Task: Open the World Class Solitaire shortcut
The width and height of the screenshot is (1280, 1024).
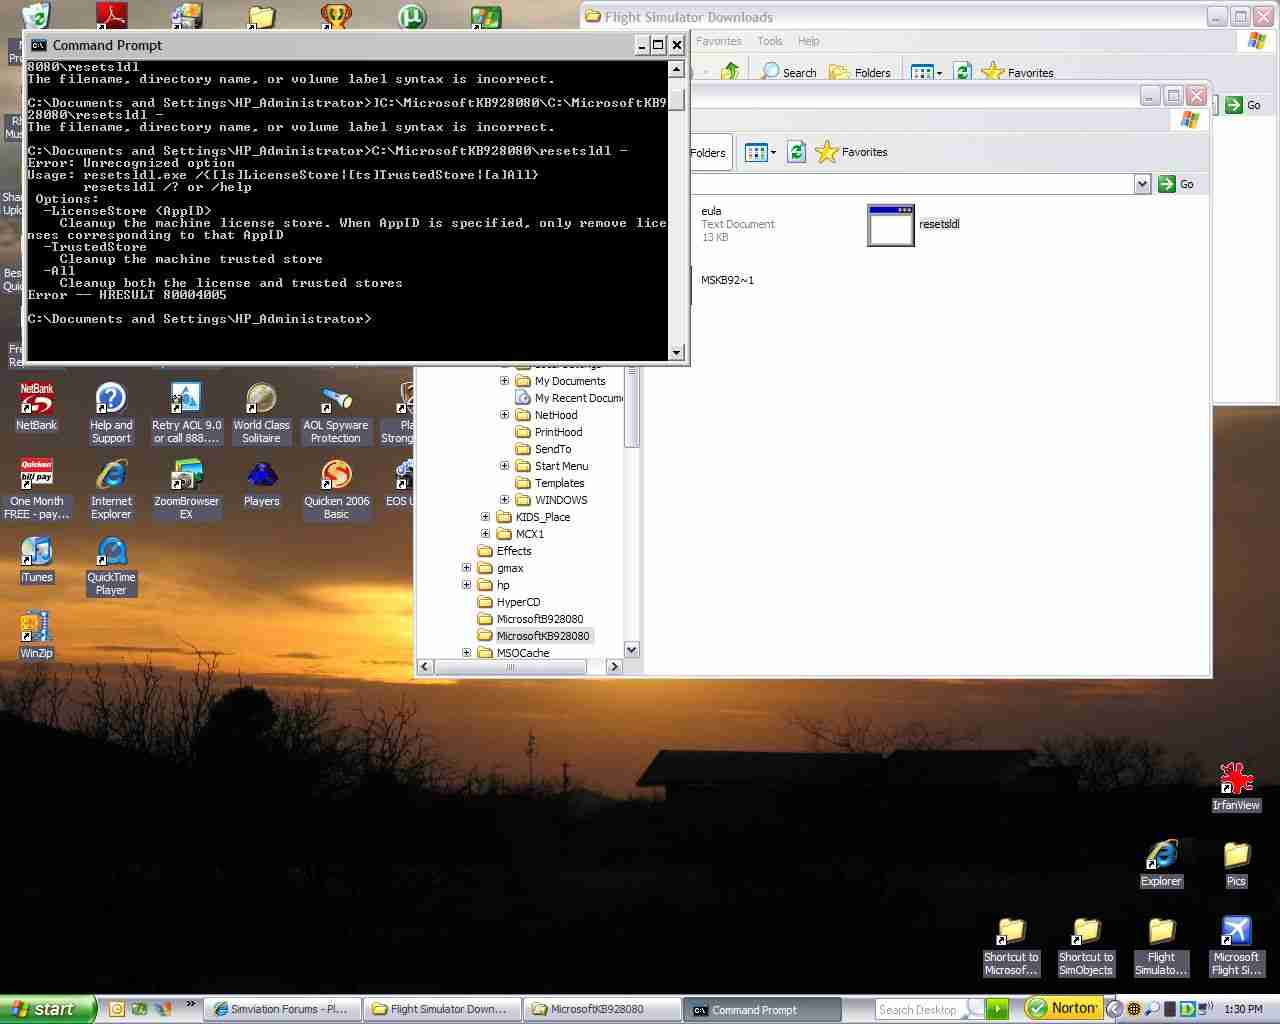Action: click(261, 400)
